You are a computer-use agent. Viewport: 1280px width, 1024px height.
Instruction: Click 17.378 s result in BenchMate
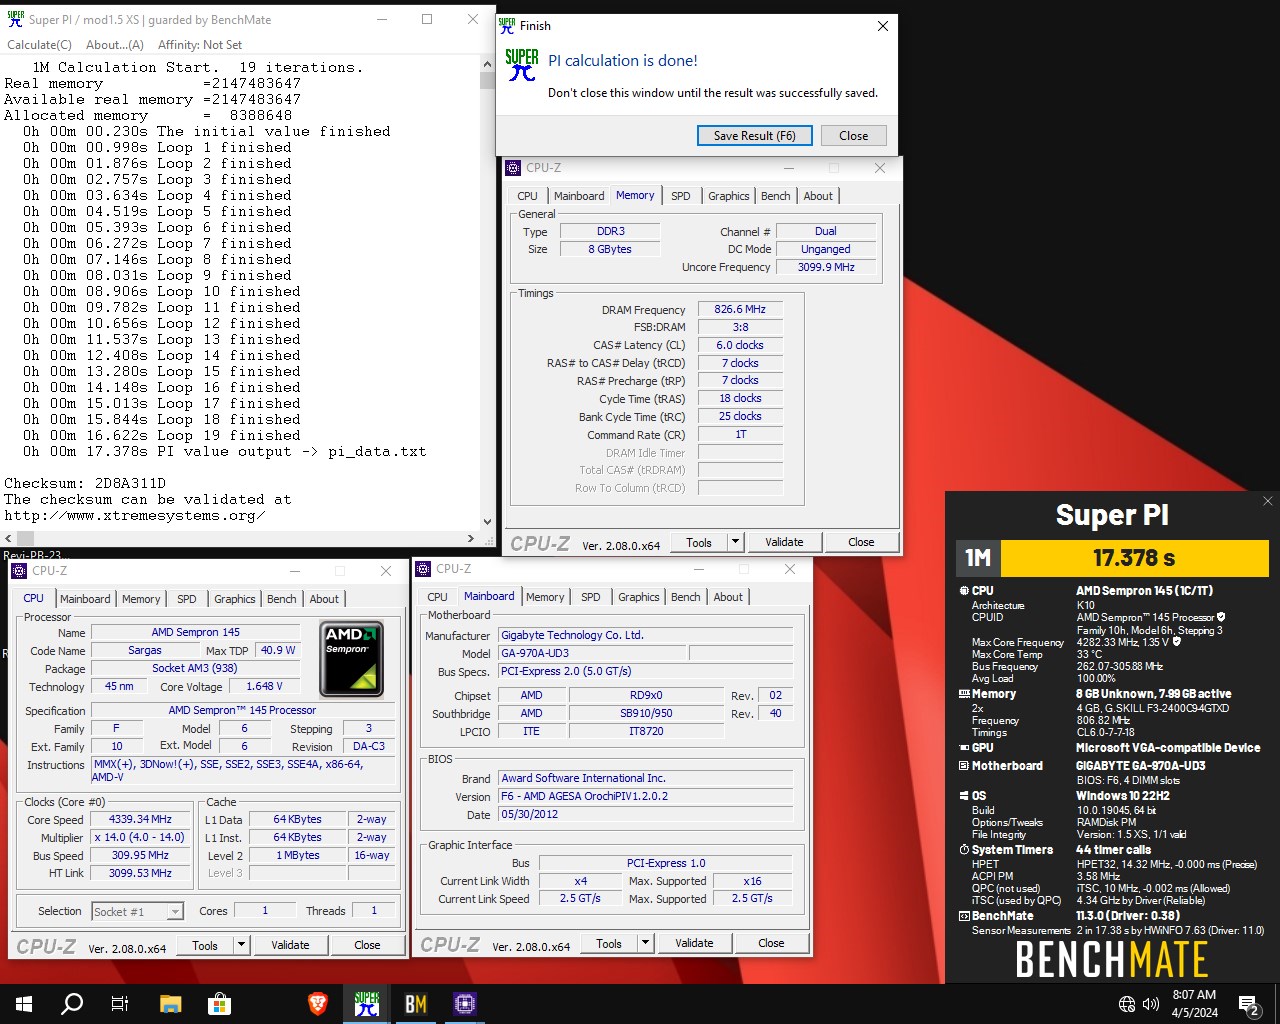pos(1134,558)
